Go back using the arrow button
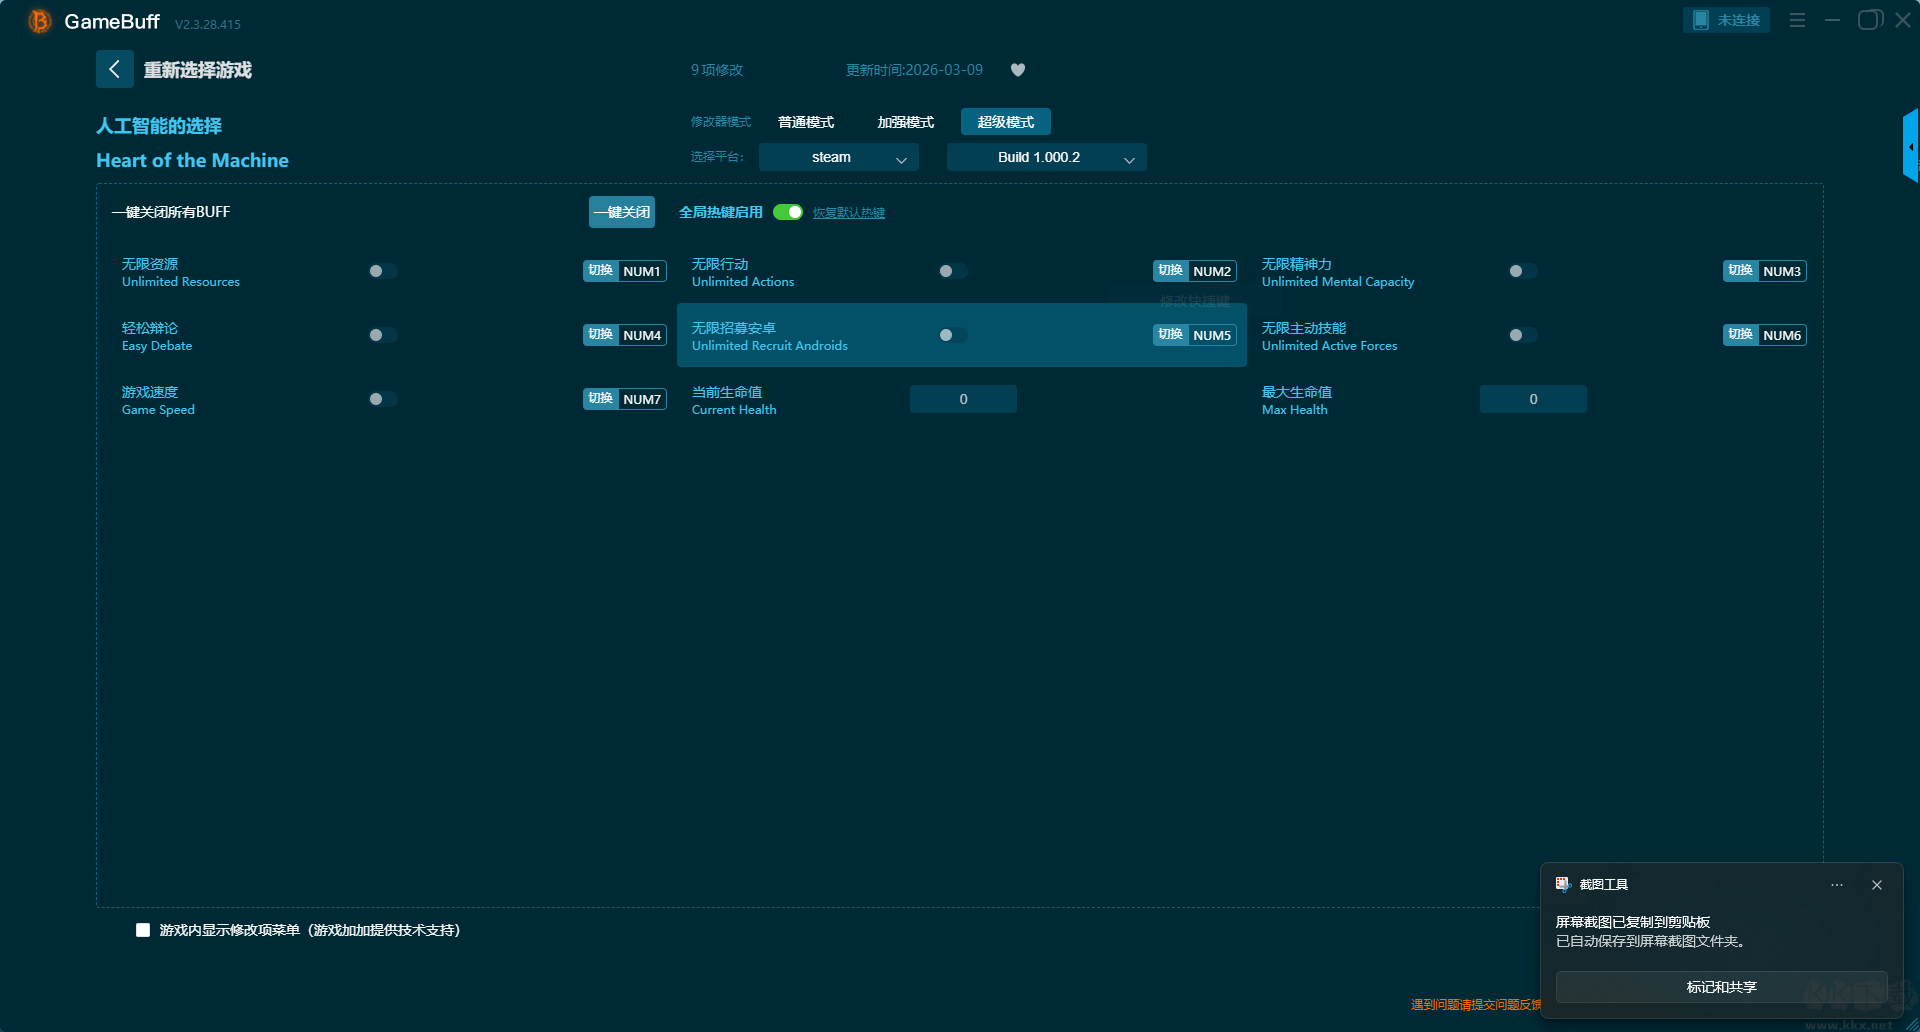1920x1032 pixels. pyautogui.click(x=114, y=69)
